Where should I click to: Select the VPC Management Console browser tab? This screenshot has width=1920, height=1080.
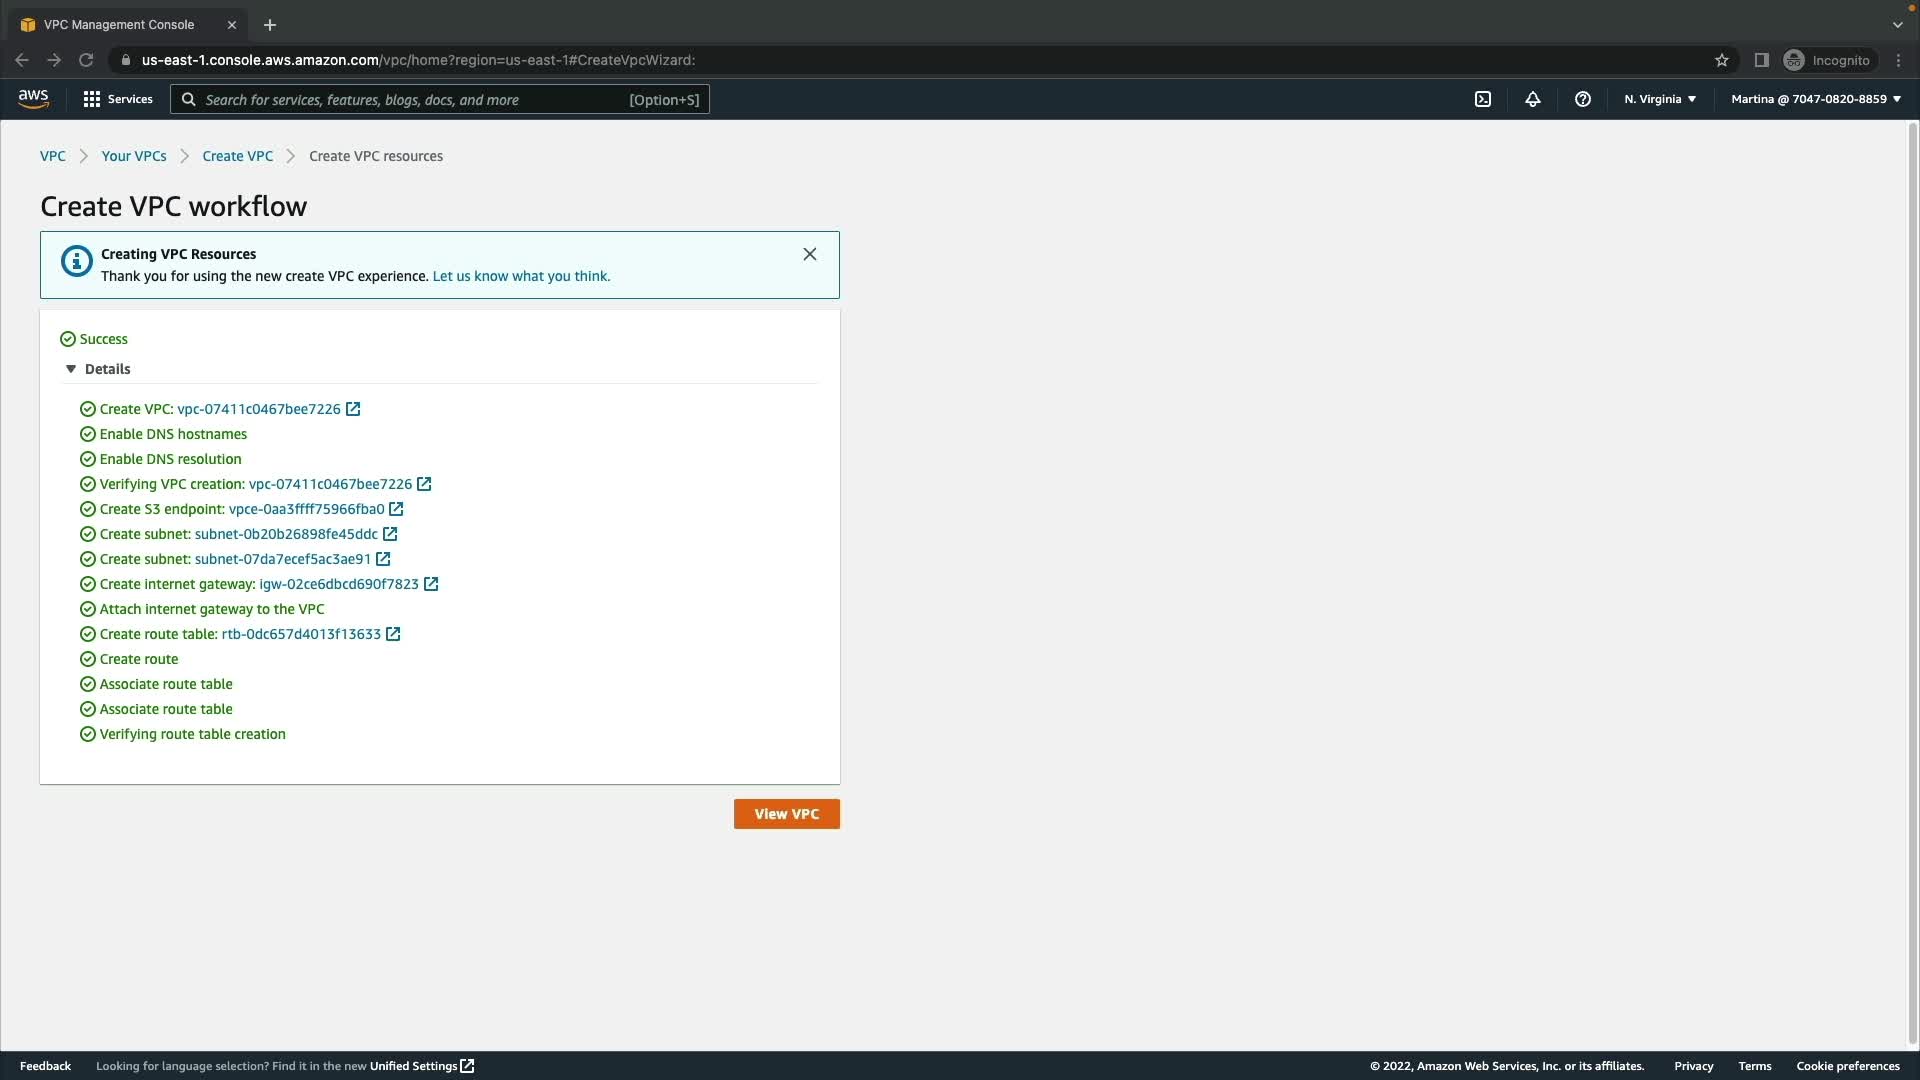point(120,24)
